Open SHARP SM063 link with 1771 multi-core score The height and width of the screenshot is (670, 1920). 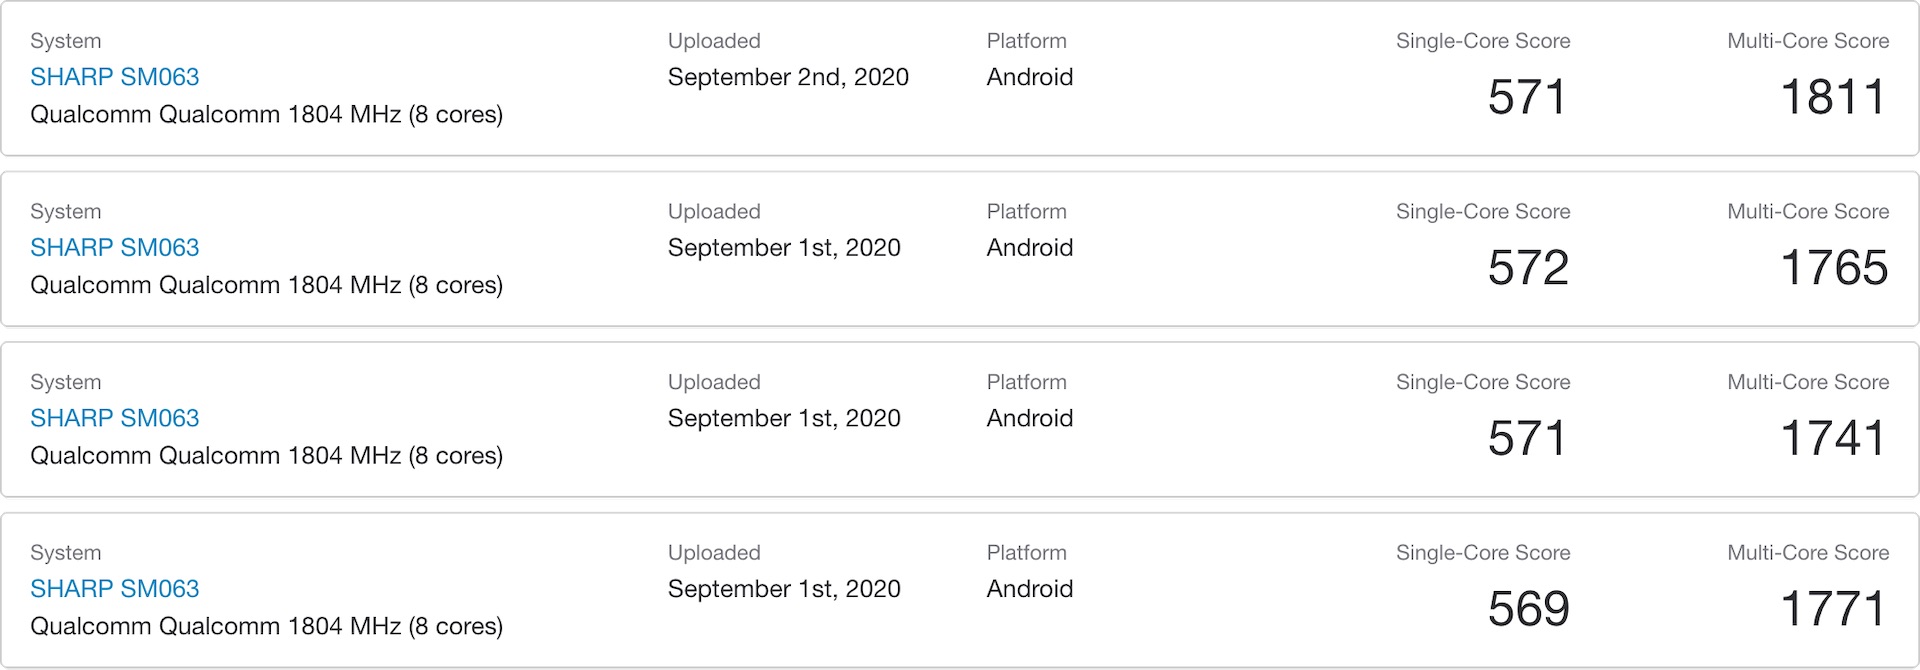[x=115, y=589]
